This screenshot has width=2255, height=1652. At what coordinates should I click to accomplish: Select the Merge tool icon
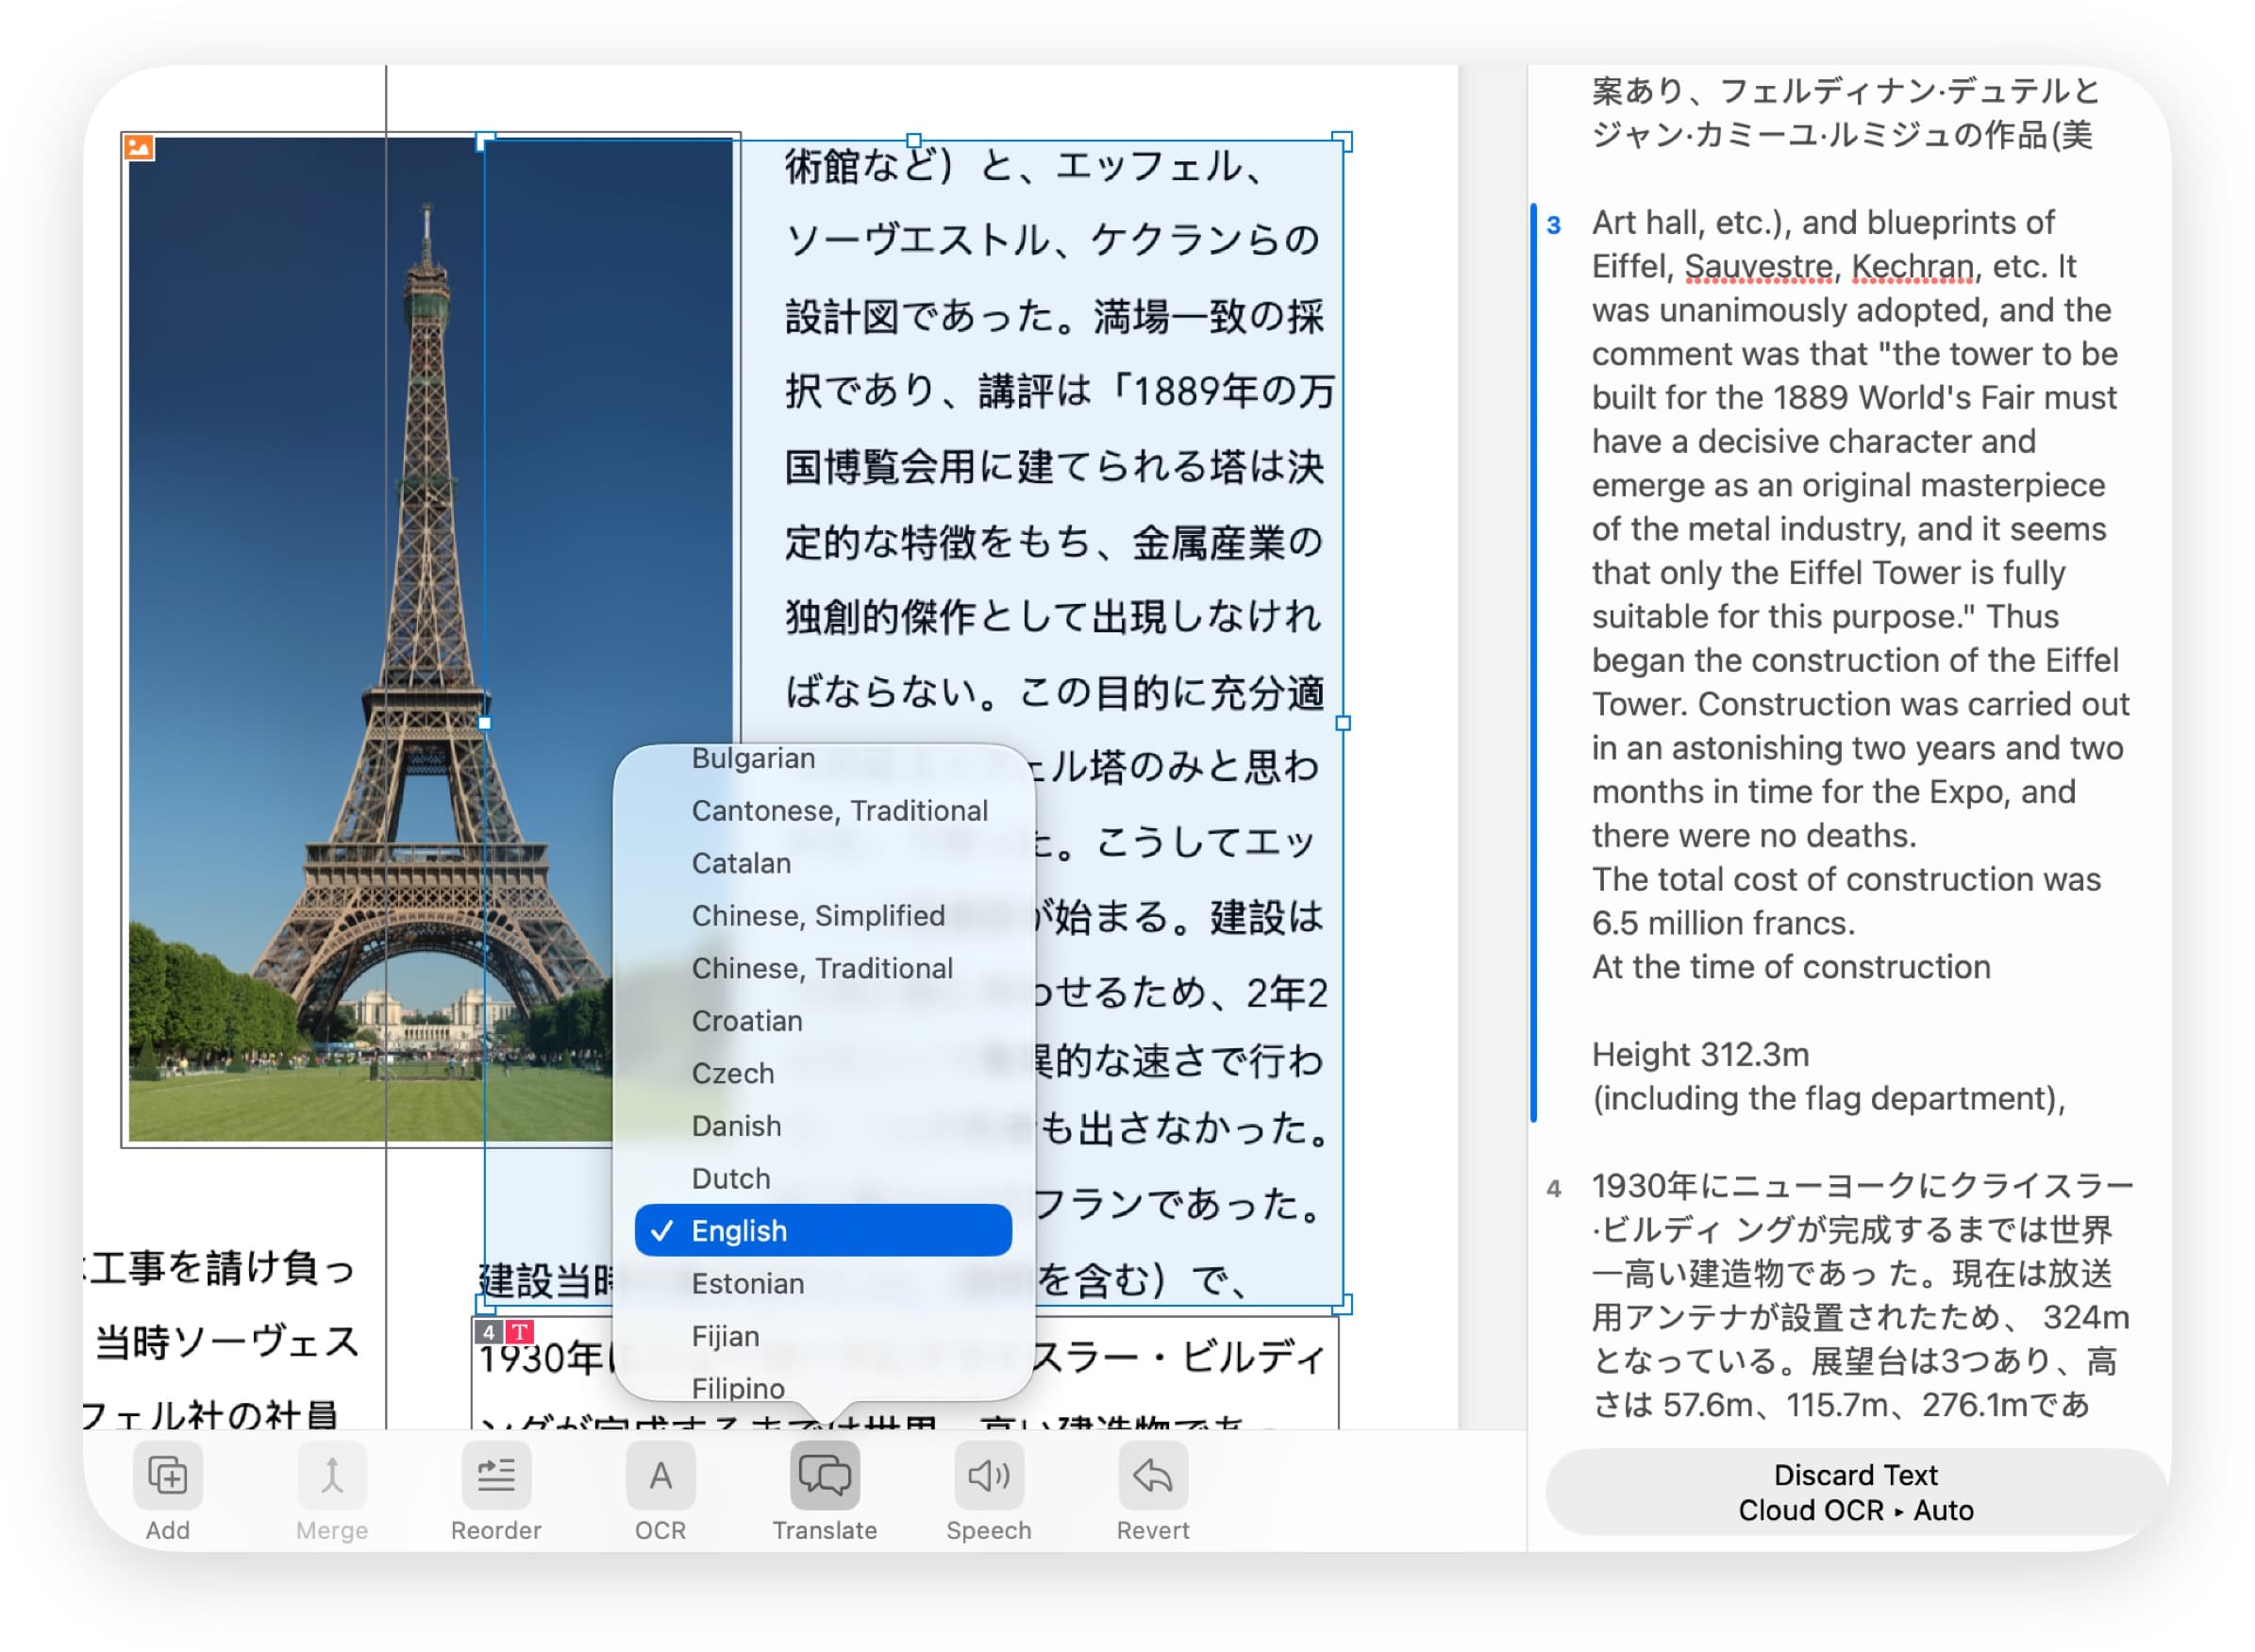pyautogui.click(x=331, y=1475)
